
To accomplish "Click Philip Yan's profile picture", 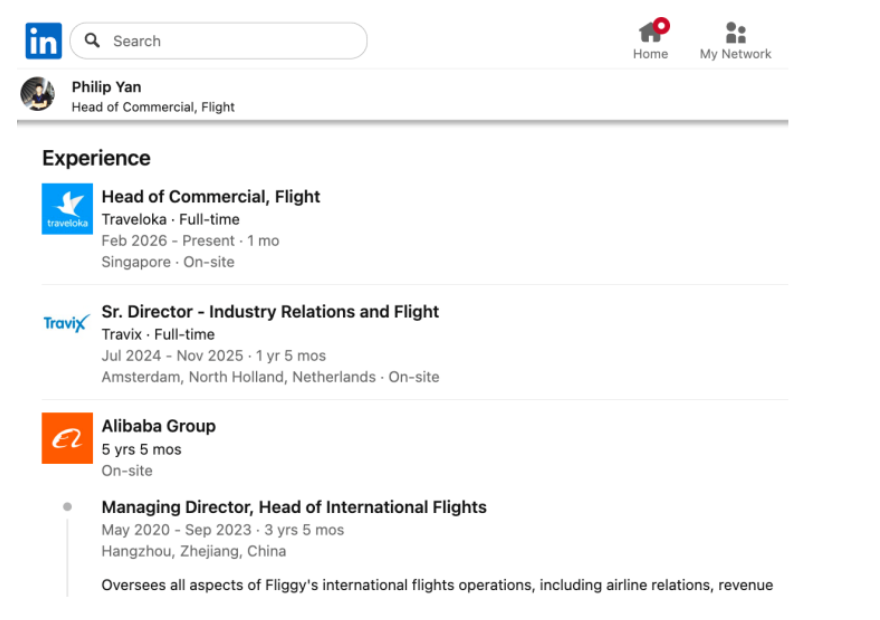I will [x=38, y=94].
